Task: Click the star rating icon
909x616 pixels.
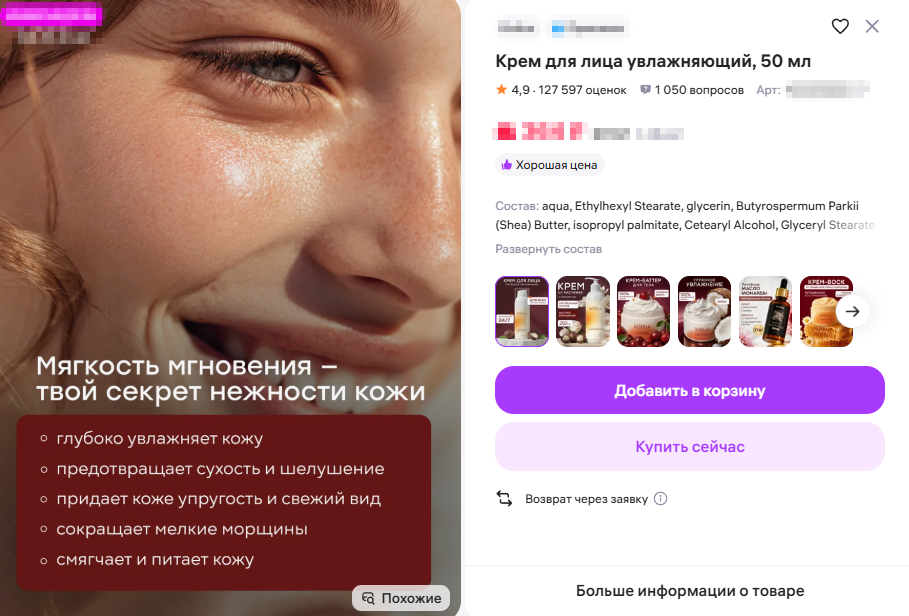Action: [501, 89]
